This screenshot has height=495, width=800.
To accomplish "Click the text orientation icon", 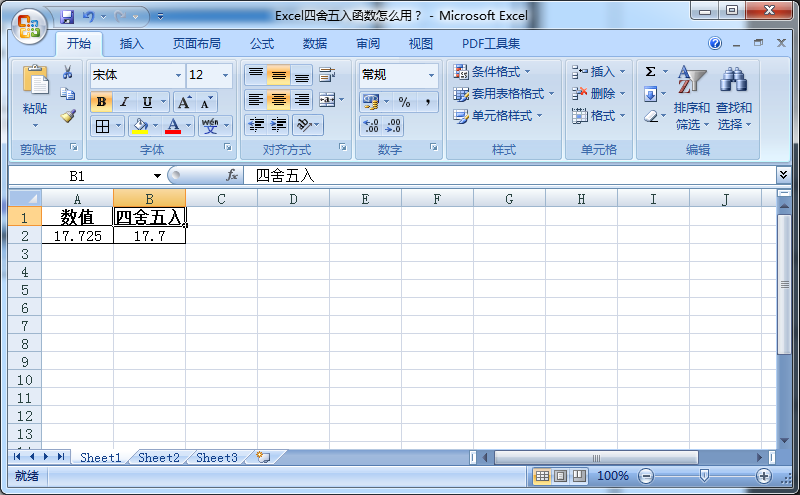I will coord(304,125).
